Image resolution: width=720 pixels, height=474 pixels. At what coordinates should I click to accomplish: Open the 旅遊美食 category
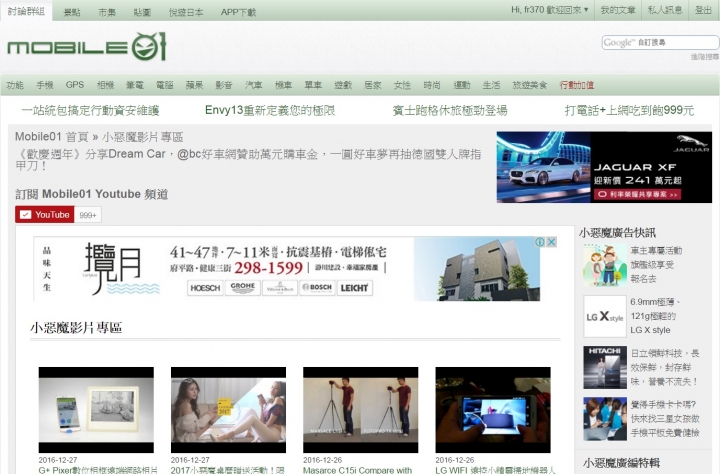[x=529, y=85]
